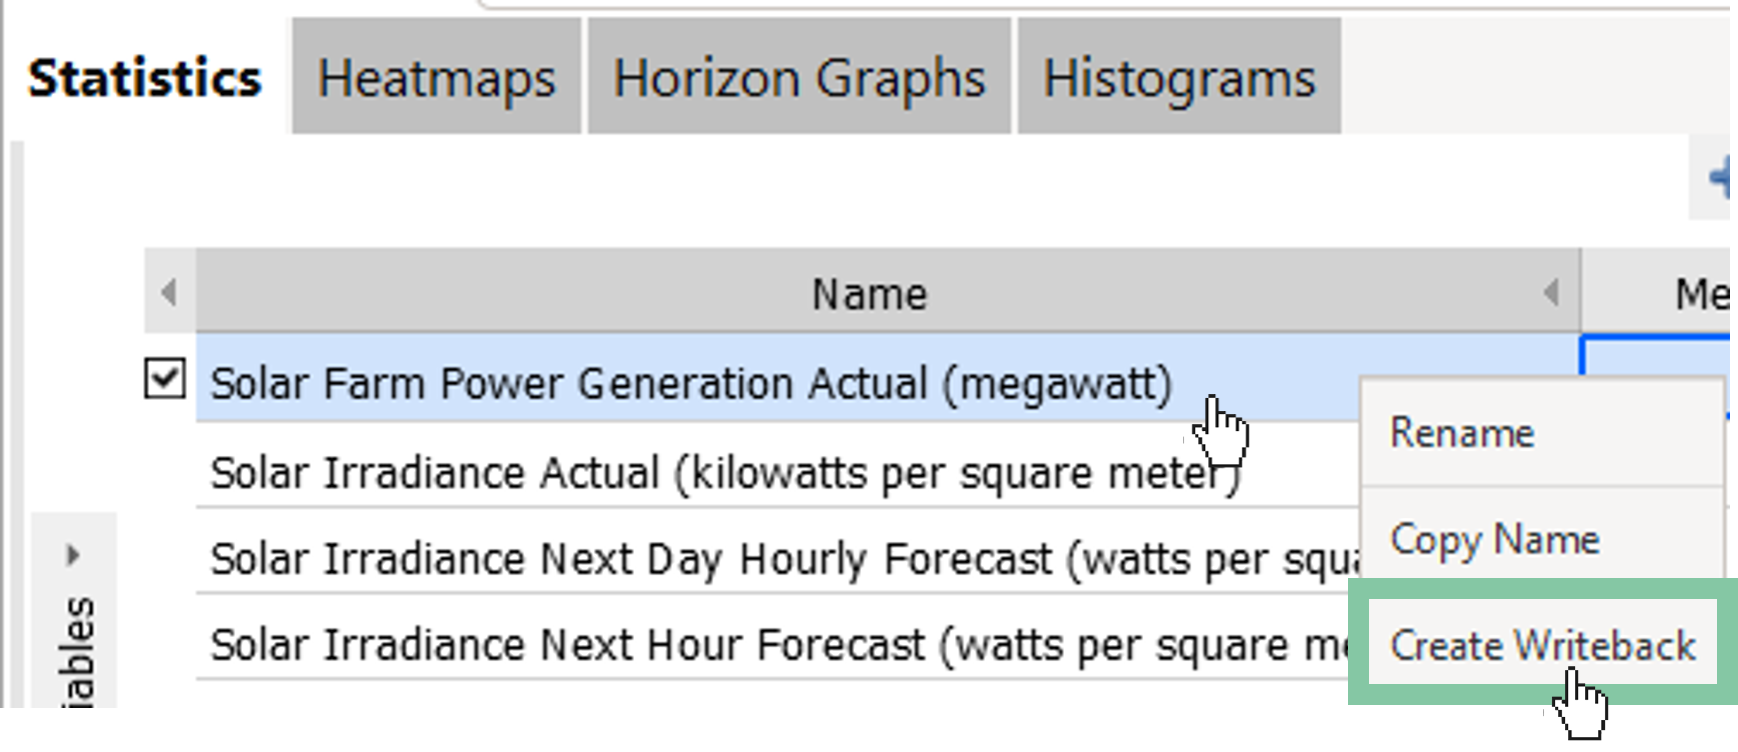This screenshot has width=1738, height=752.
Task: Click the partially visible Me column header
Action: [x=1700, y=293]
